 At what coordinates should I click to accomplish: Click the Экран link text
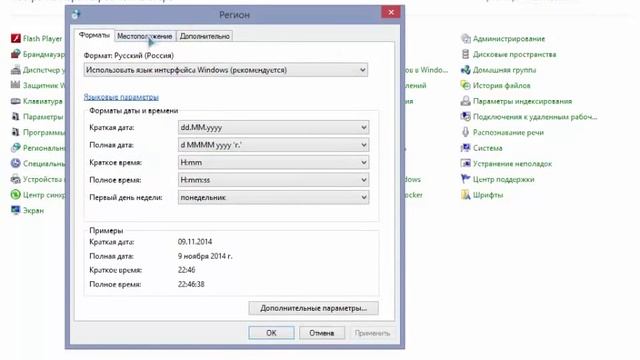[x=33, y=211]
